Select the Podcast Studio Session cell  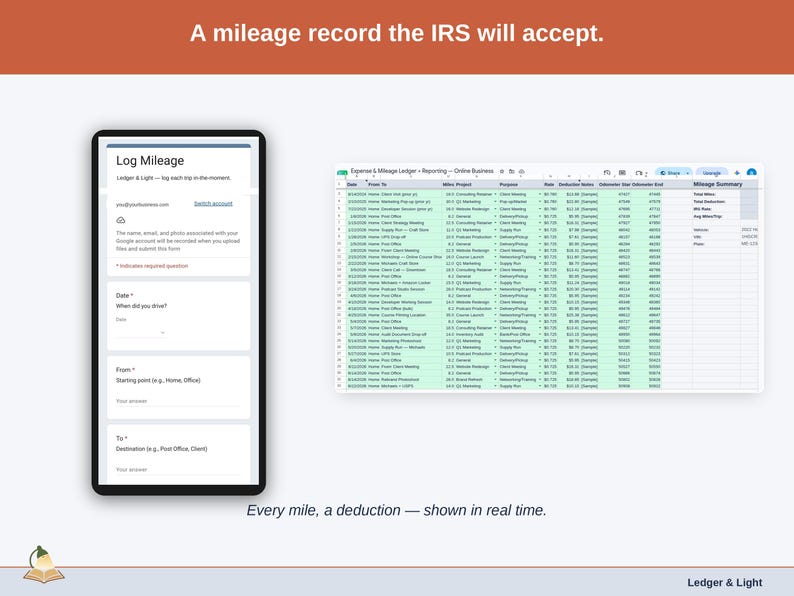tap(411, 289)
